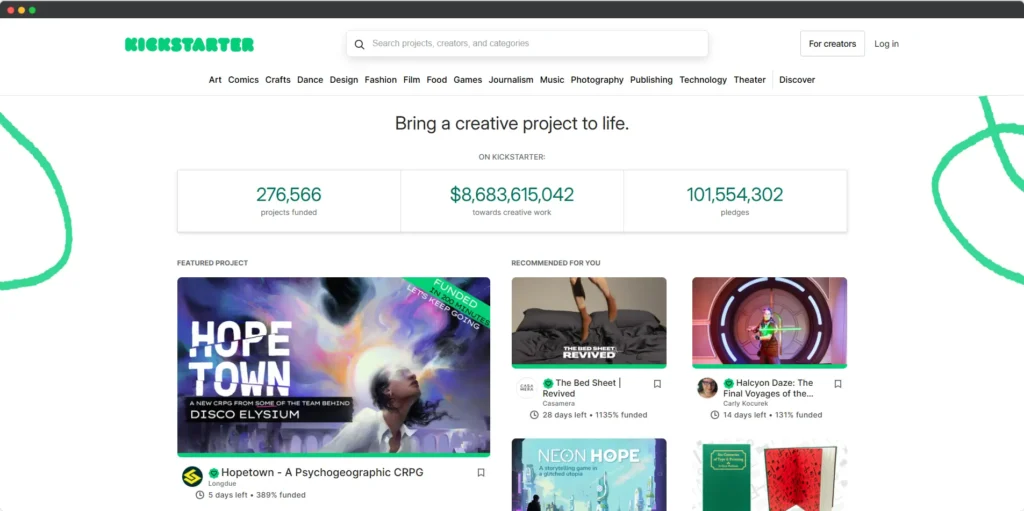Click 'Bring a creative project to life.' headline

pos(512,124)
